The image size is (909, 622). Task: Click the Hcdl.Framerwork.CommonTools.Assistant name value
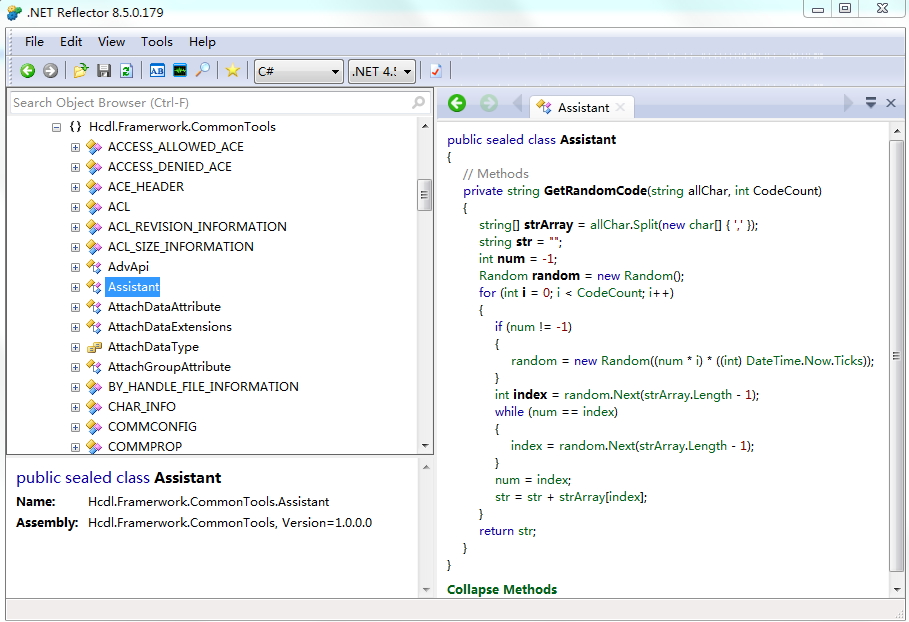[208, 501]
